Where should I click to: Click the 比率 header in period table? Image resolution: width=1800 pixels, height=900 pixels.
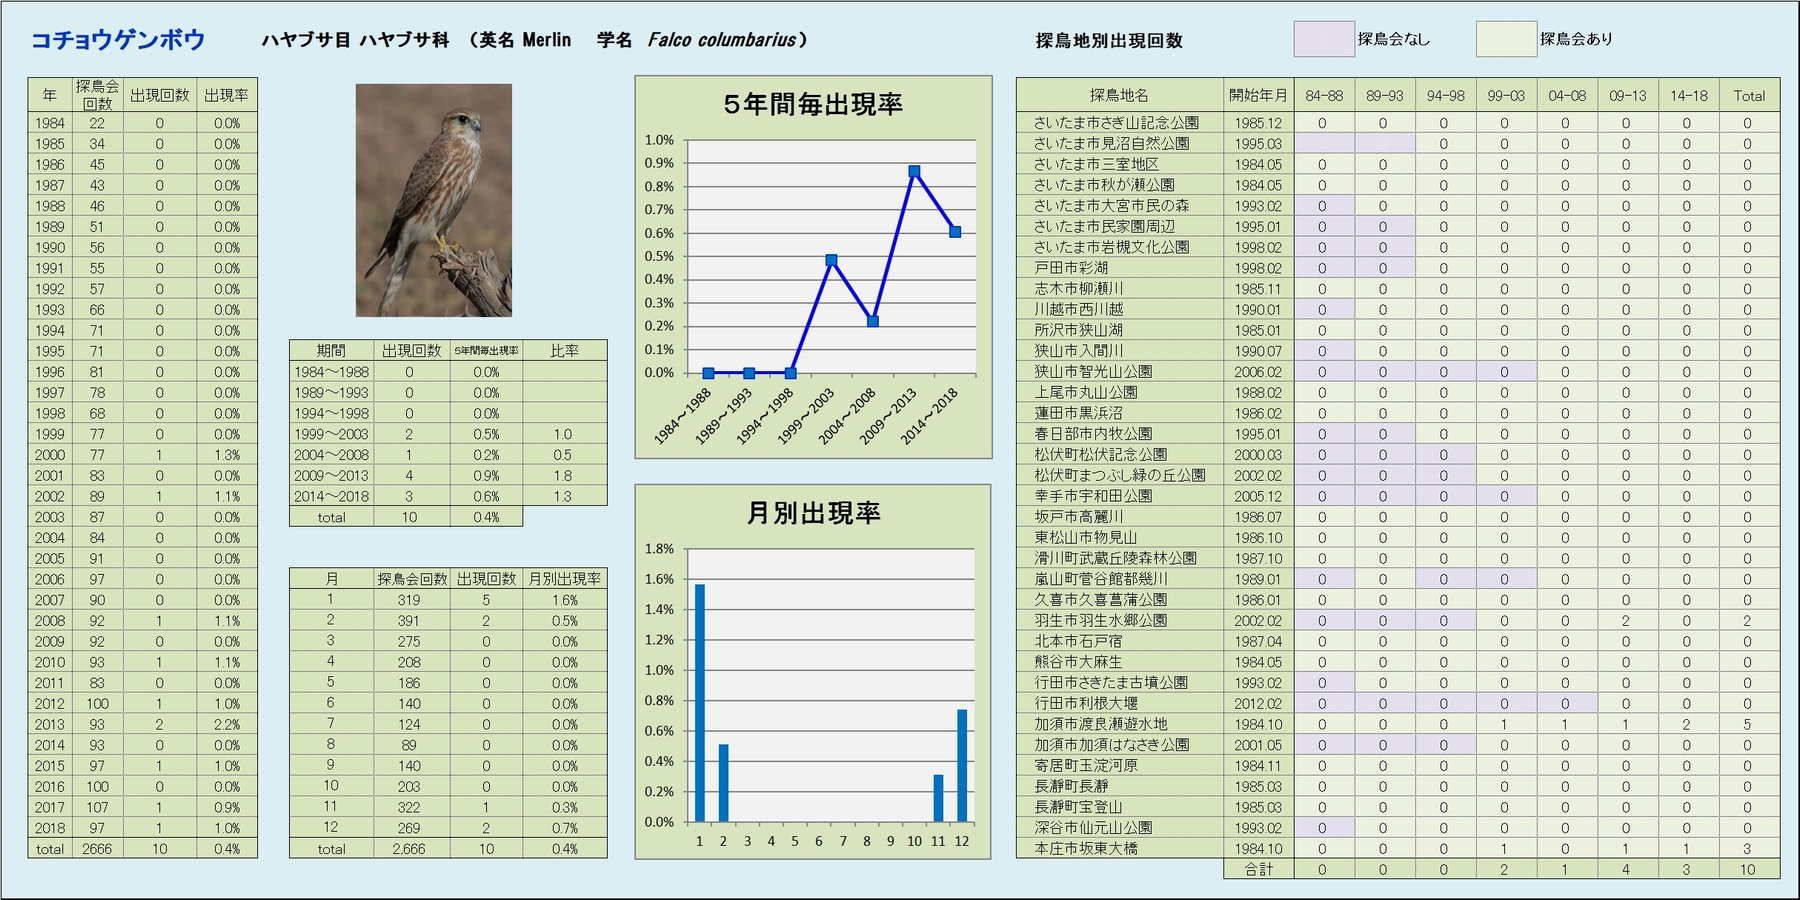[x=564, y=351]
